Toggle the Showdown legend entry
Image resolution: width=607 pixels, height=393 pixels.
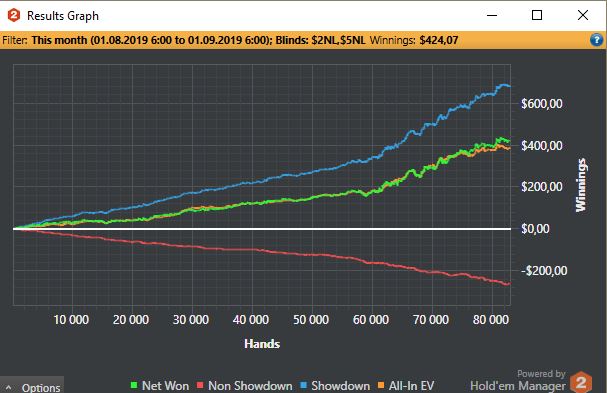coord(335,386)
